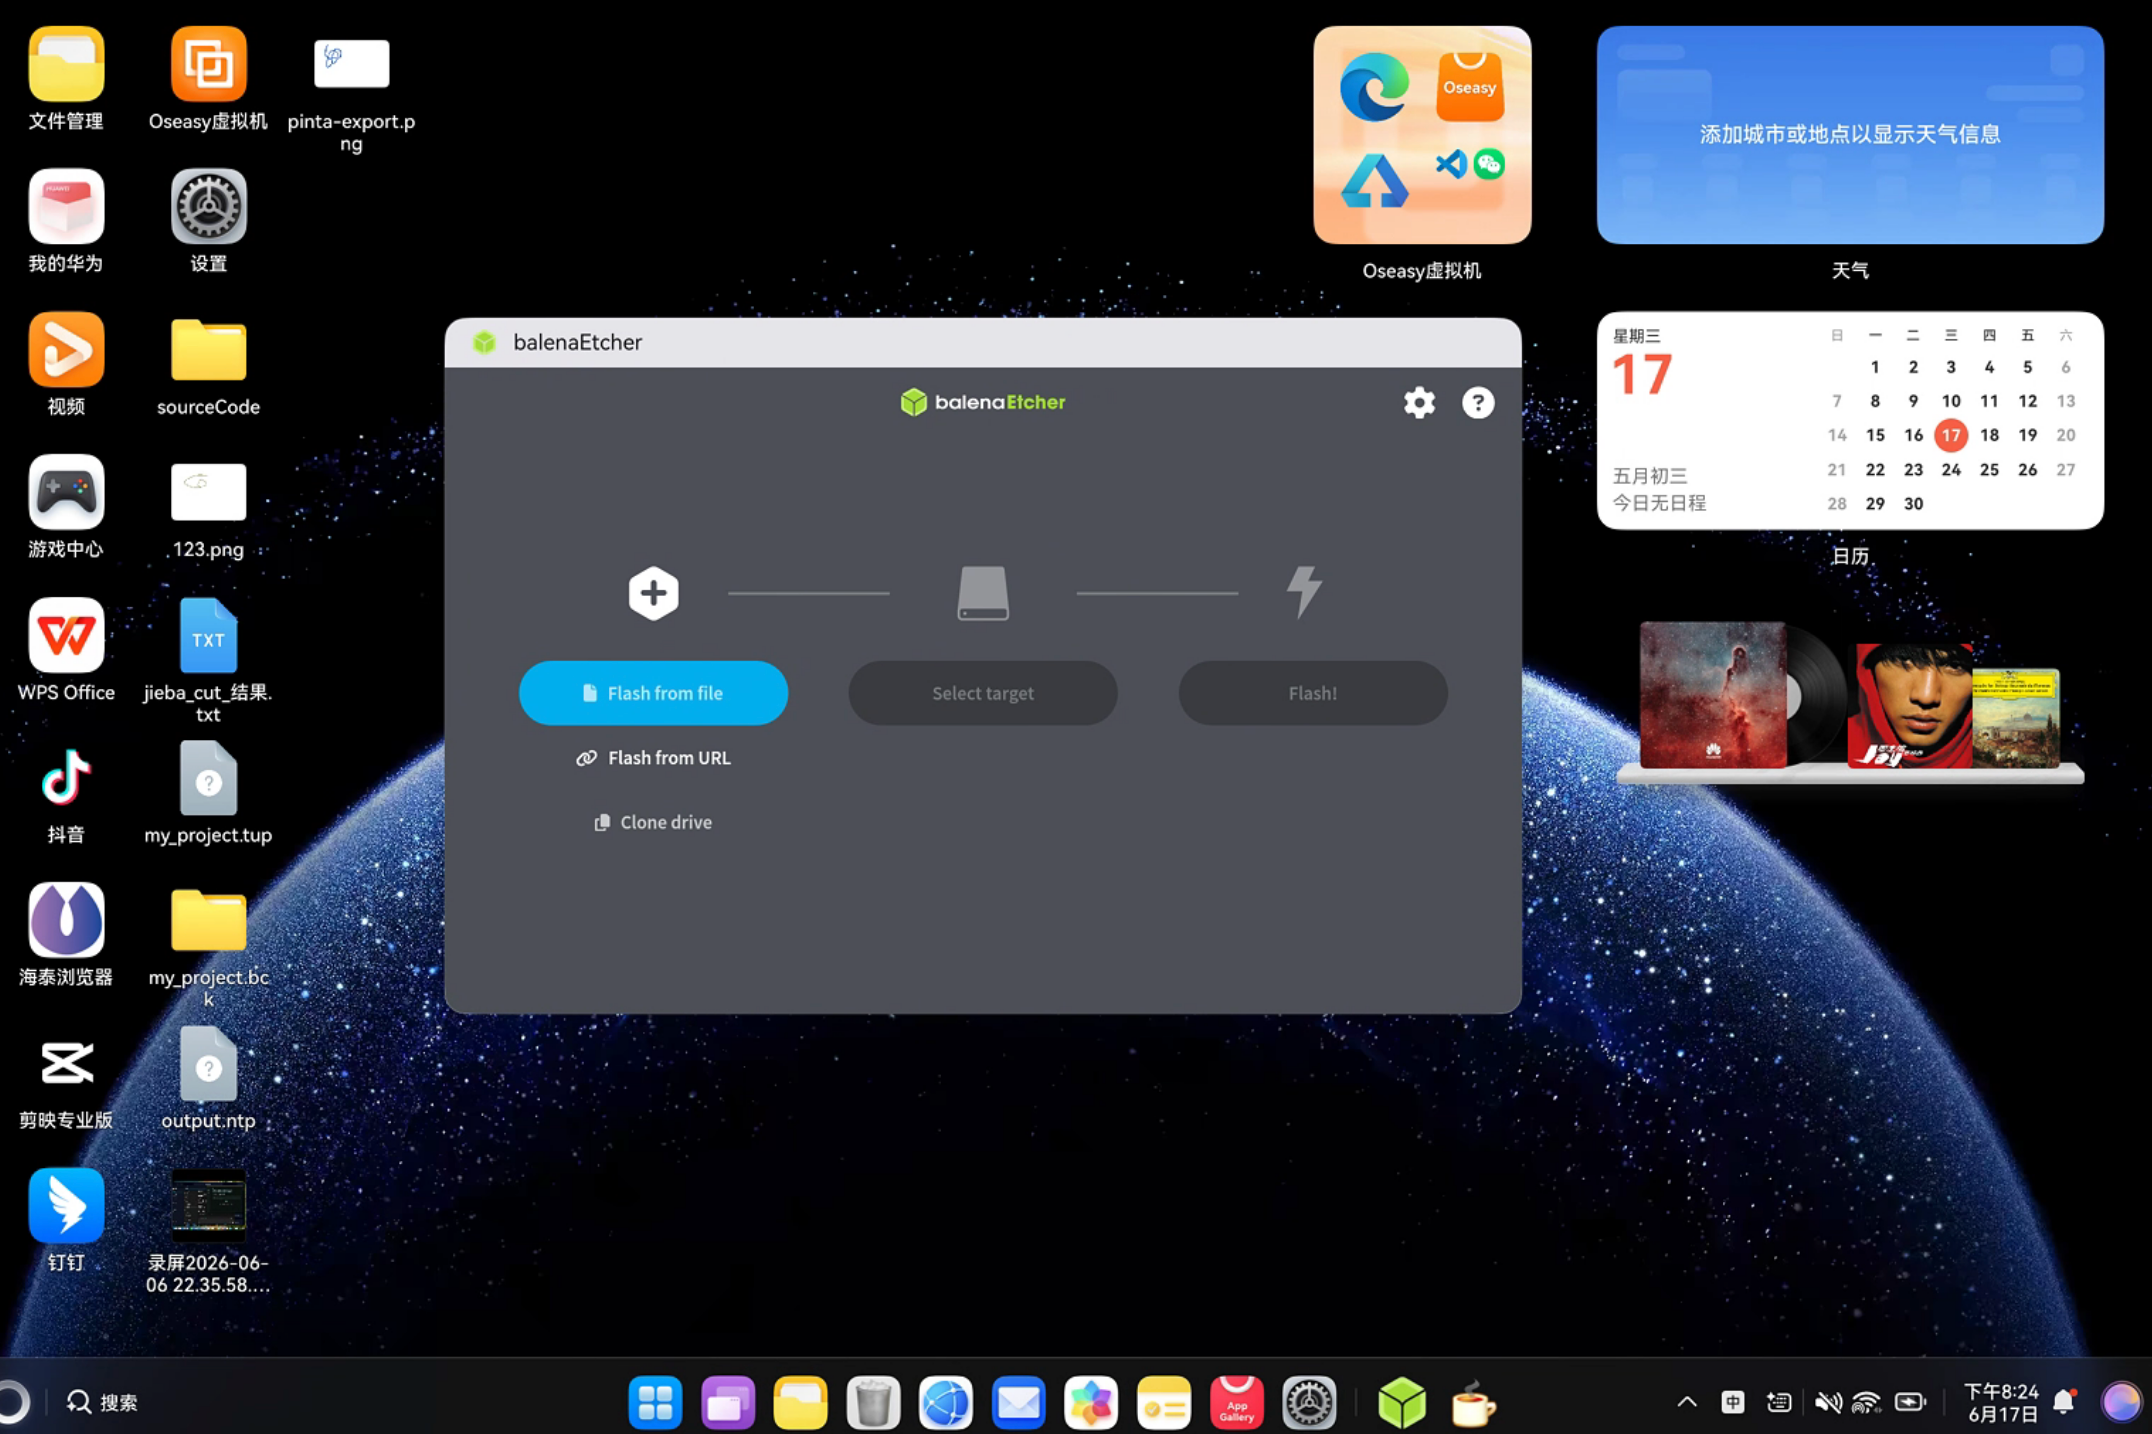Screen dimensions: 2152x1434
Task: Click the Jay album cover
Action: 1910,706
